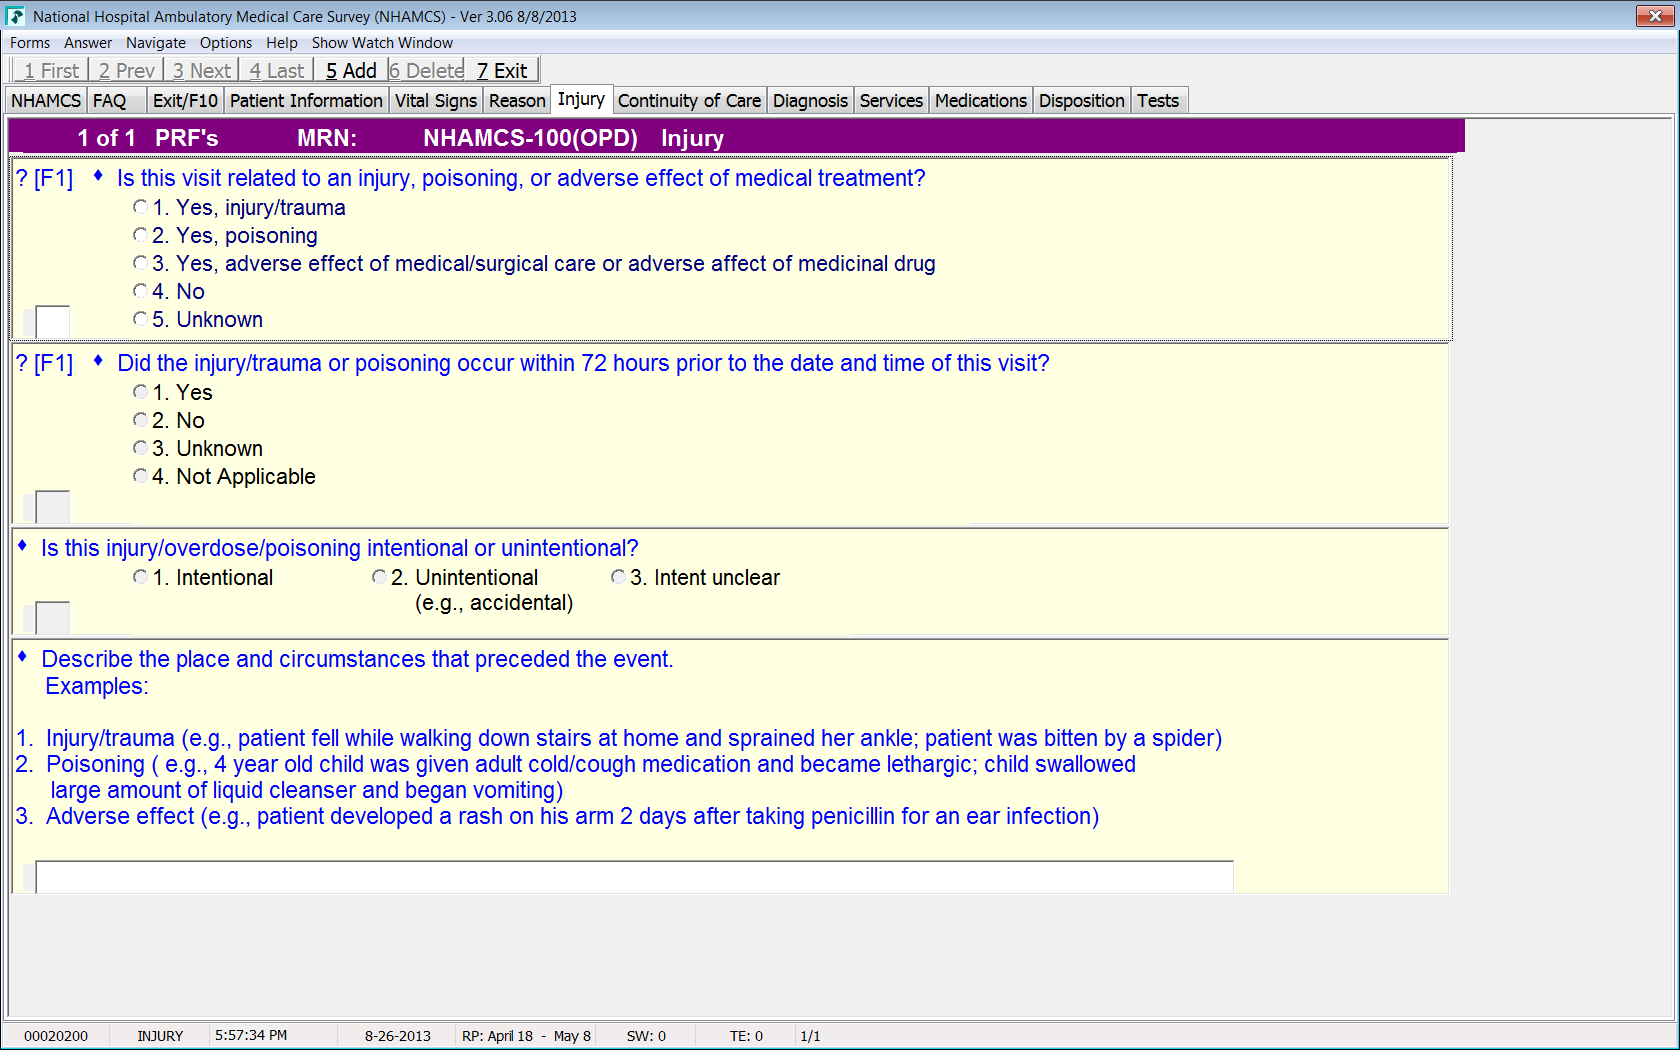The image size is (1680, 1050).
Task: Click Show Watch Window menu item
Action: click(x=382, y=43)
